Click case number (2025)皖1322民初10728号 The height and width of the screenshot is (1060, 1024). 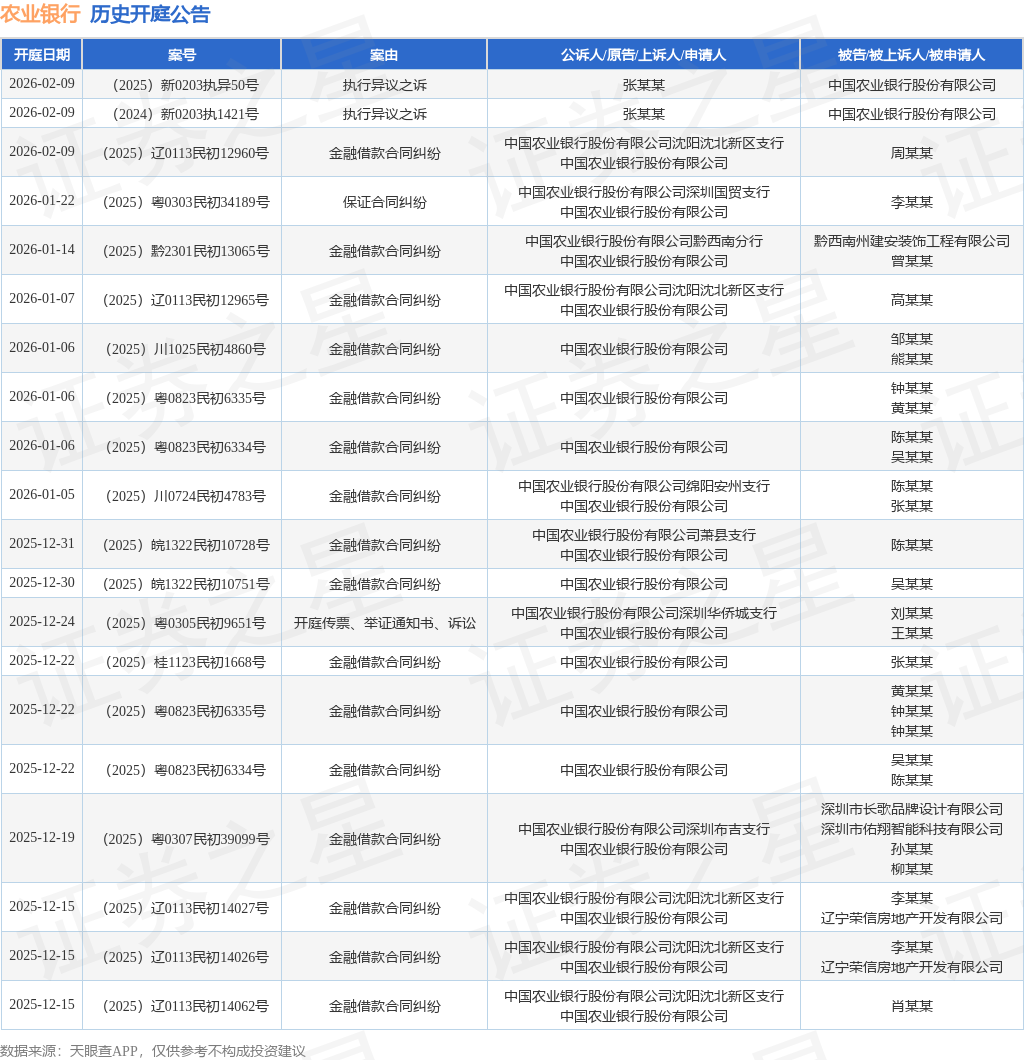click(x=182, y=546)
